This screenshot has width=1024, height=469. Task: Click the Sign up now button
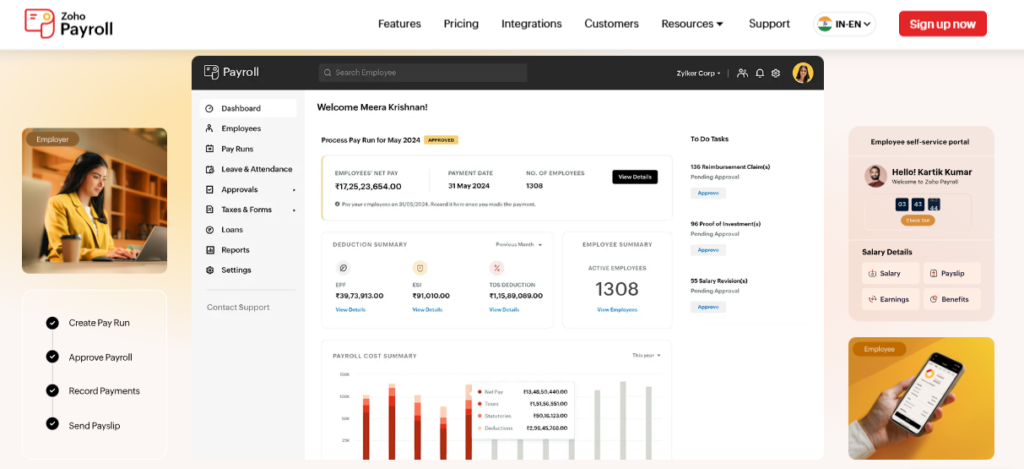click(x=942, y=24)
